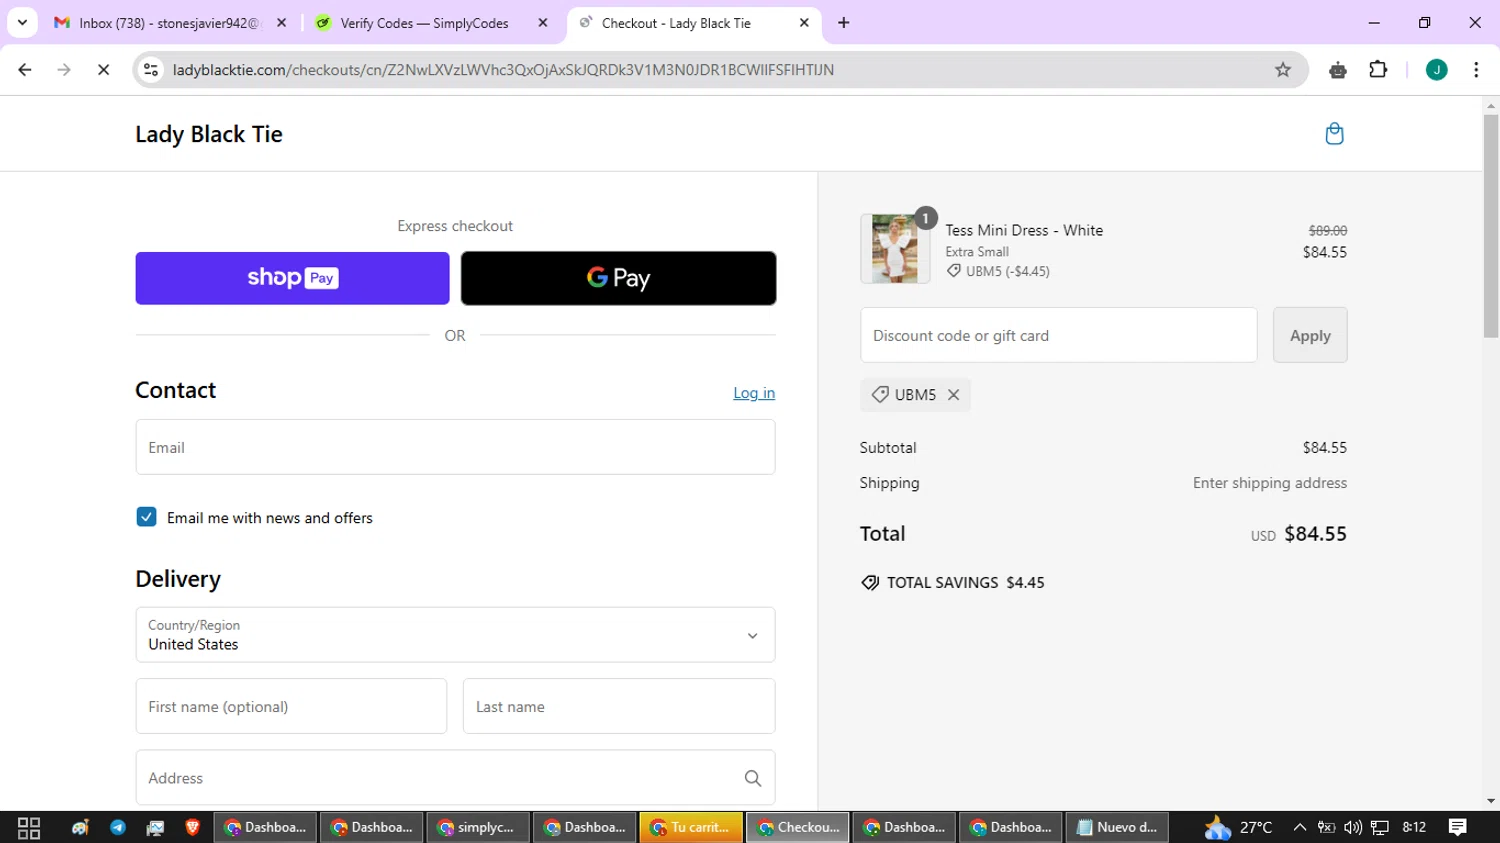Bookmark this page with the star icon
Screen dimensions: 1500x843
pos(1283,70)
